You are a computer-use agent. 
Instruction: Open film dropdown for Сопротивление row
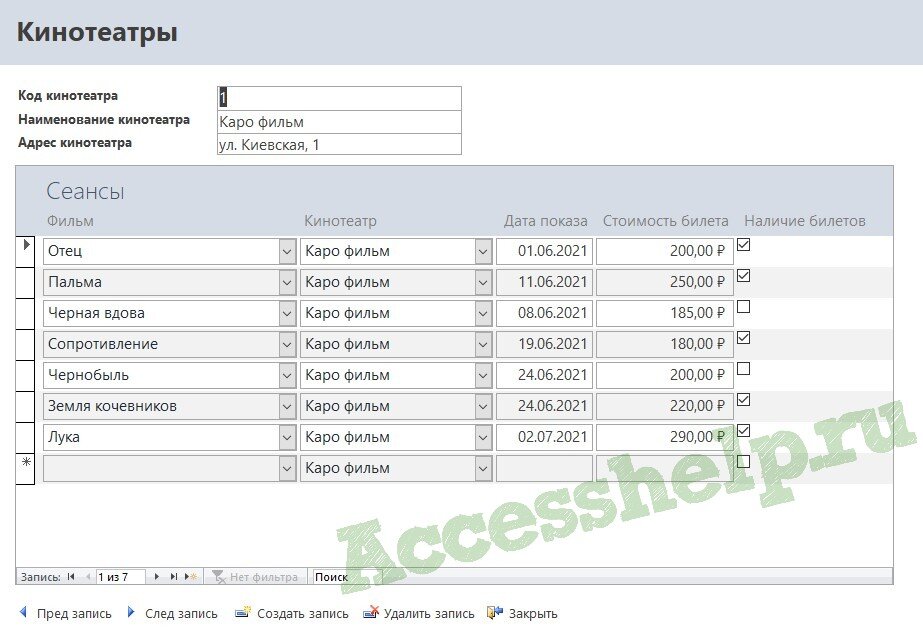click(x=287, y=344)
